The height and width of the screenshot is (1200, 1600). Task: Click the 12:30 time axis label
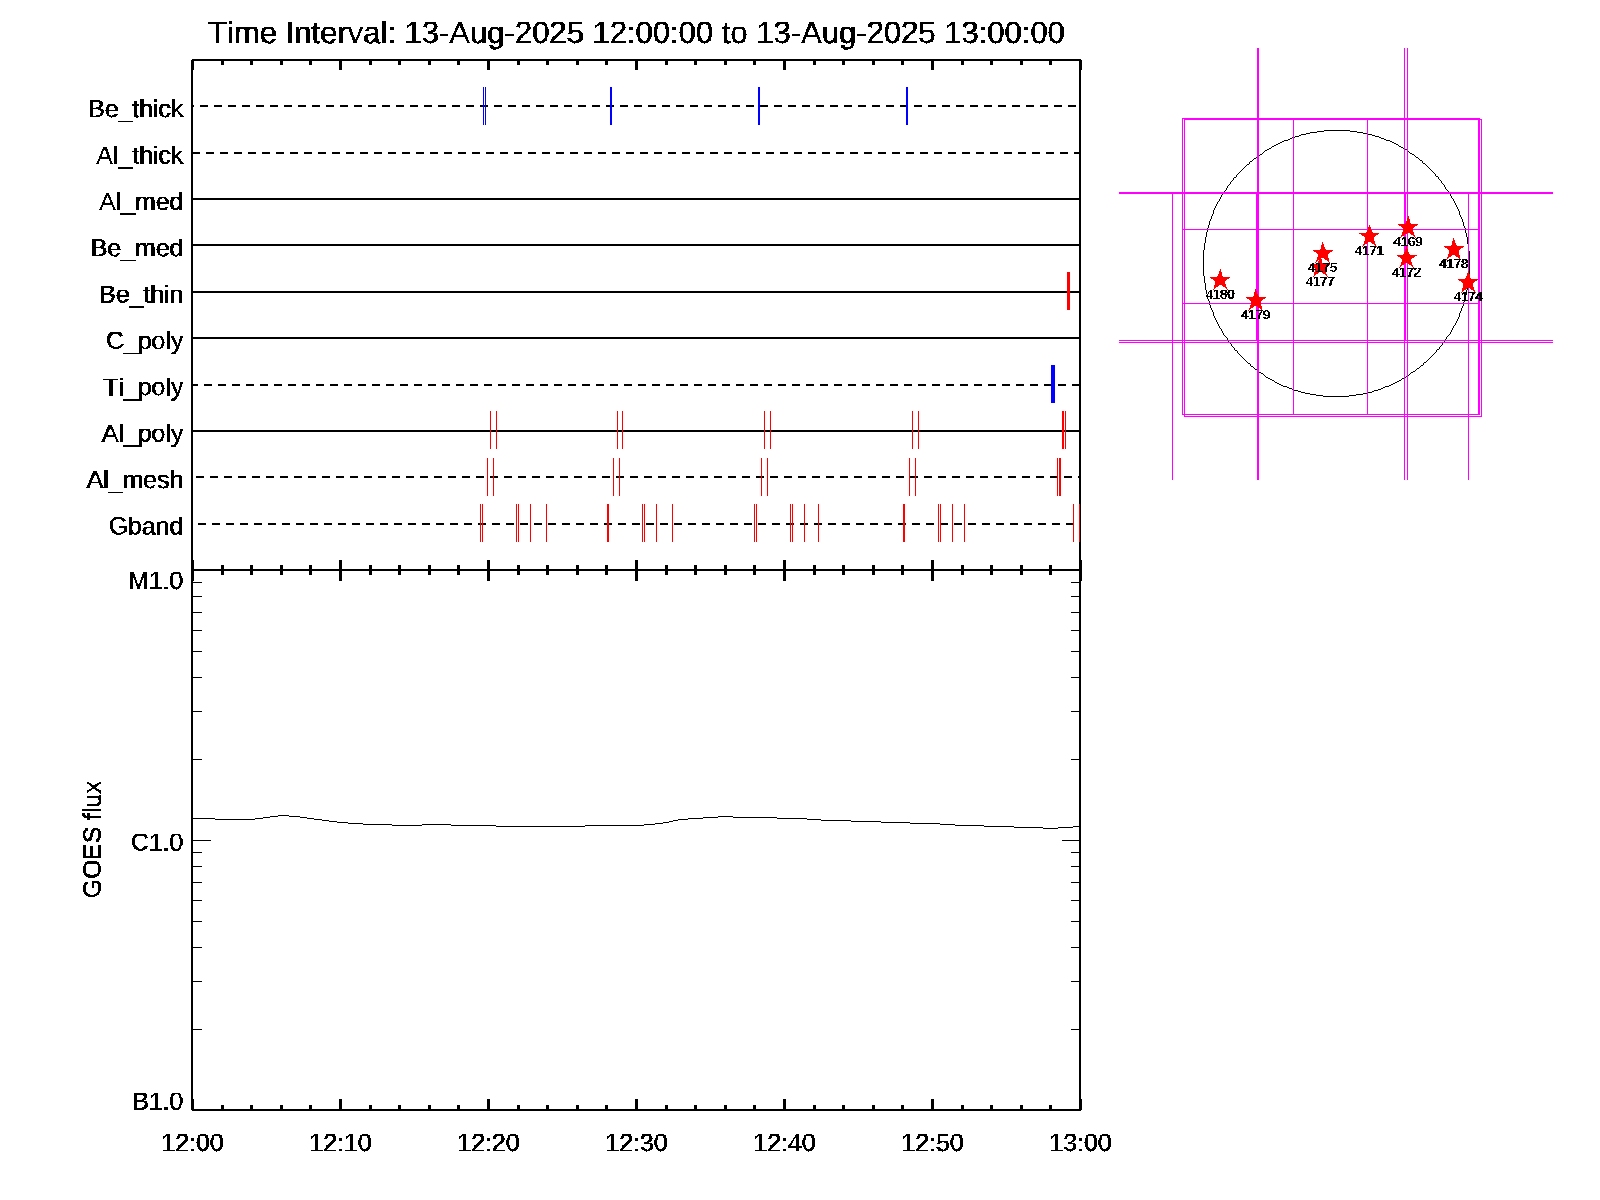click(x=636, y=1143)
